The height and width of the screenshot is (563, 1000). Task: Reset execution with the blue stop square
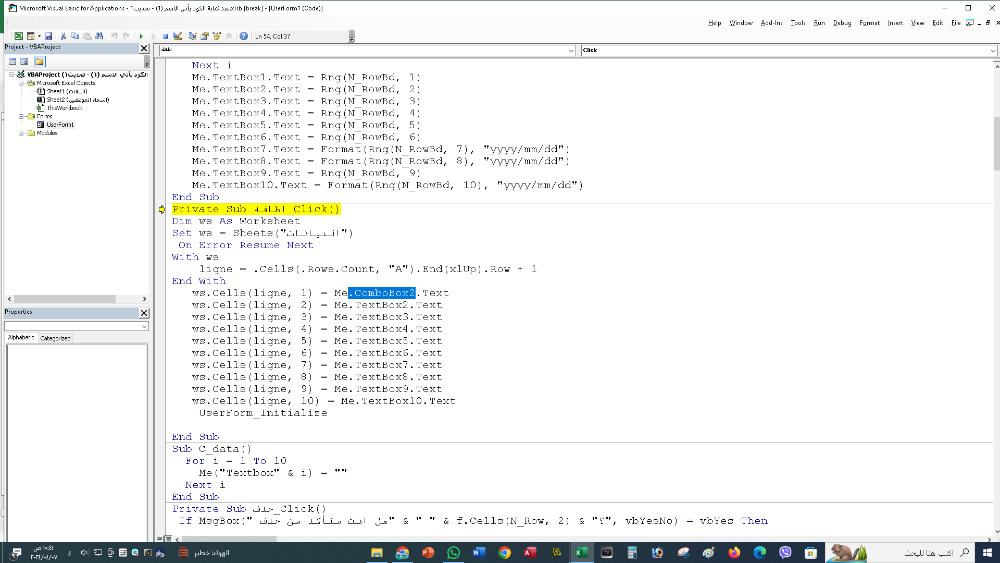pos(165,36)
